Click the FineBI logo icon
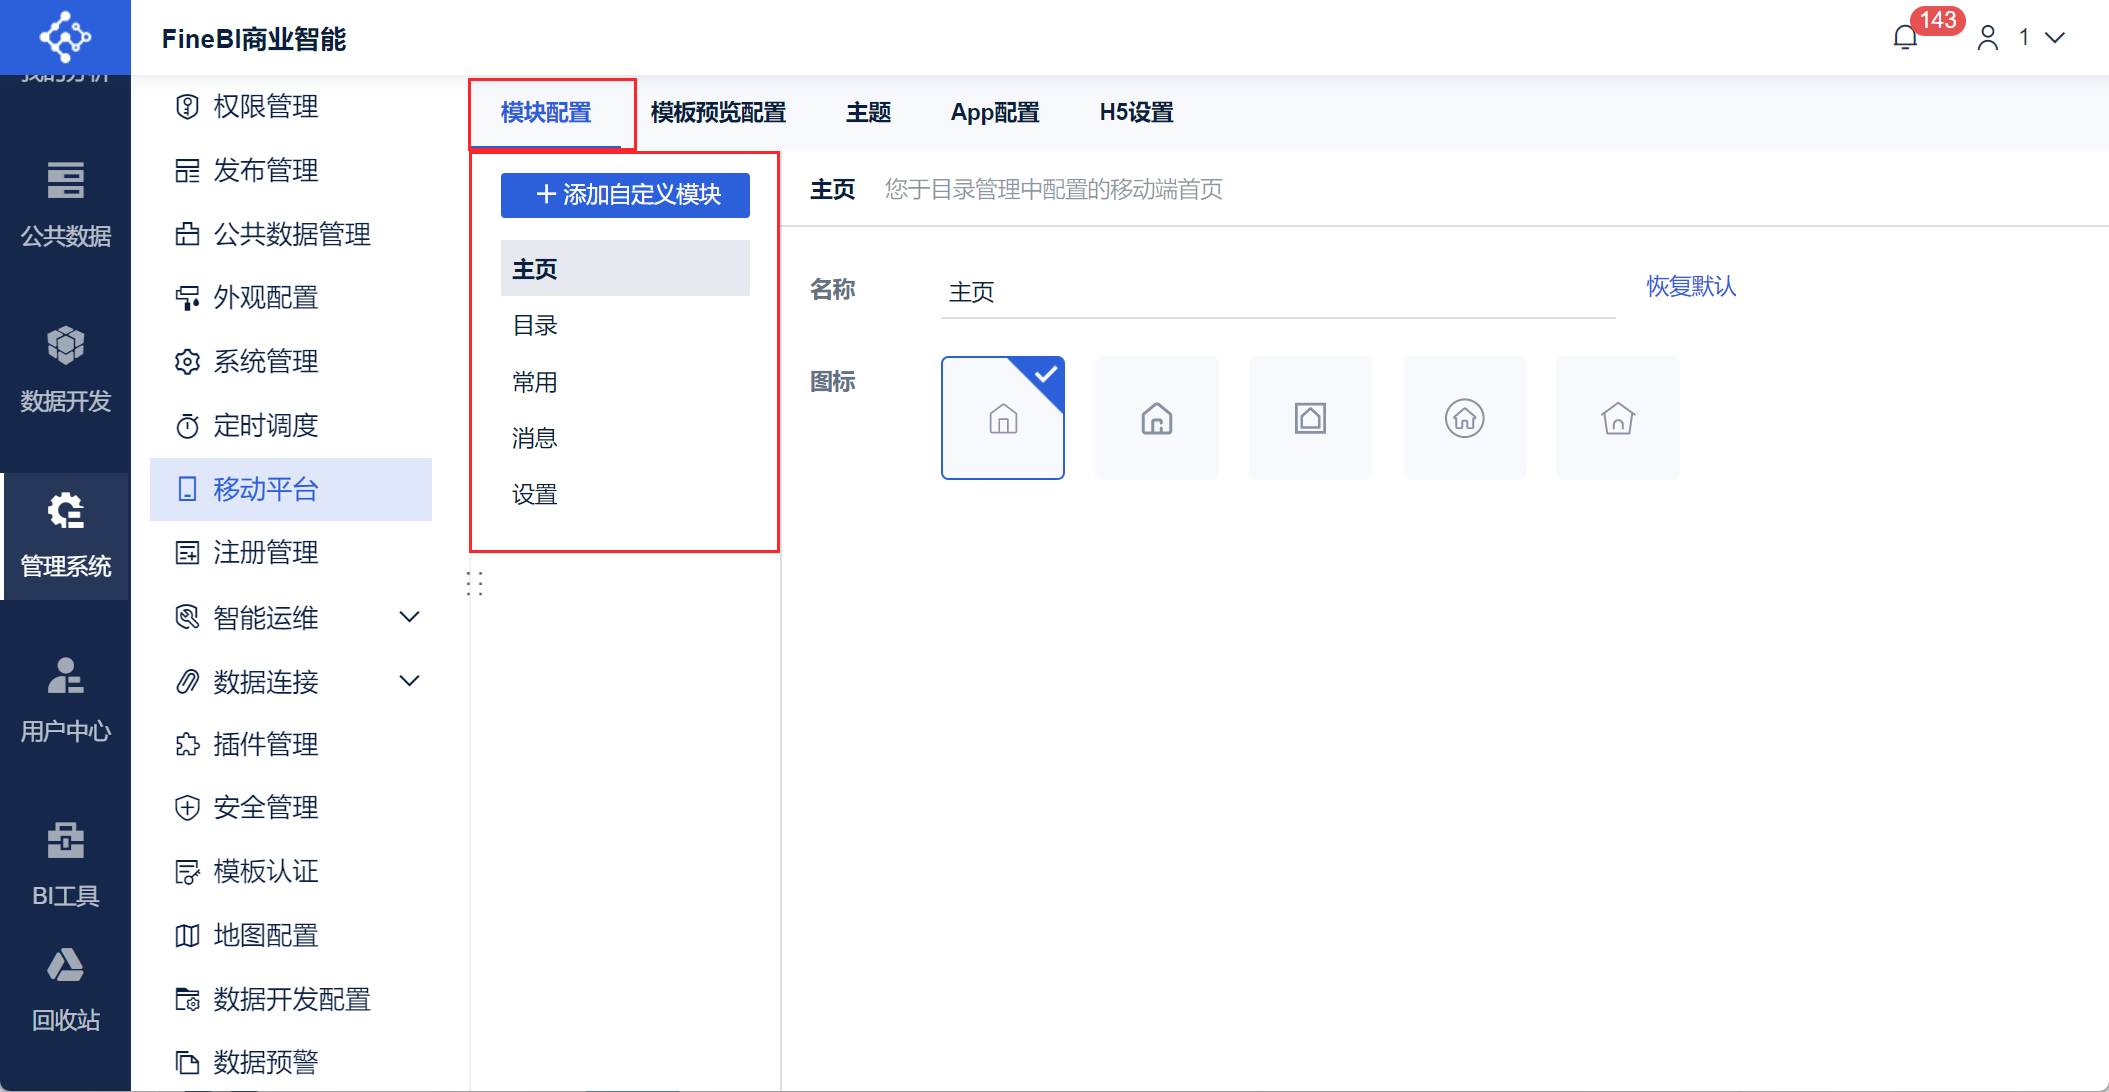Screen dimensions: 2109x1092 pos(65,37)
